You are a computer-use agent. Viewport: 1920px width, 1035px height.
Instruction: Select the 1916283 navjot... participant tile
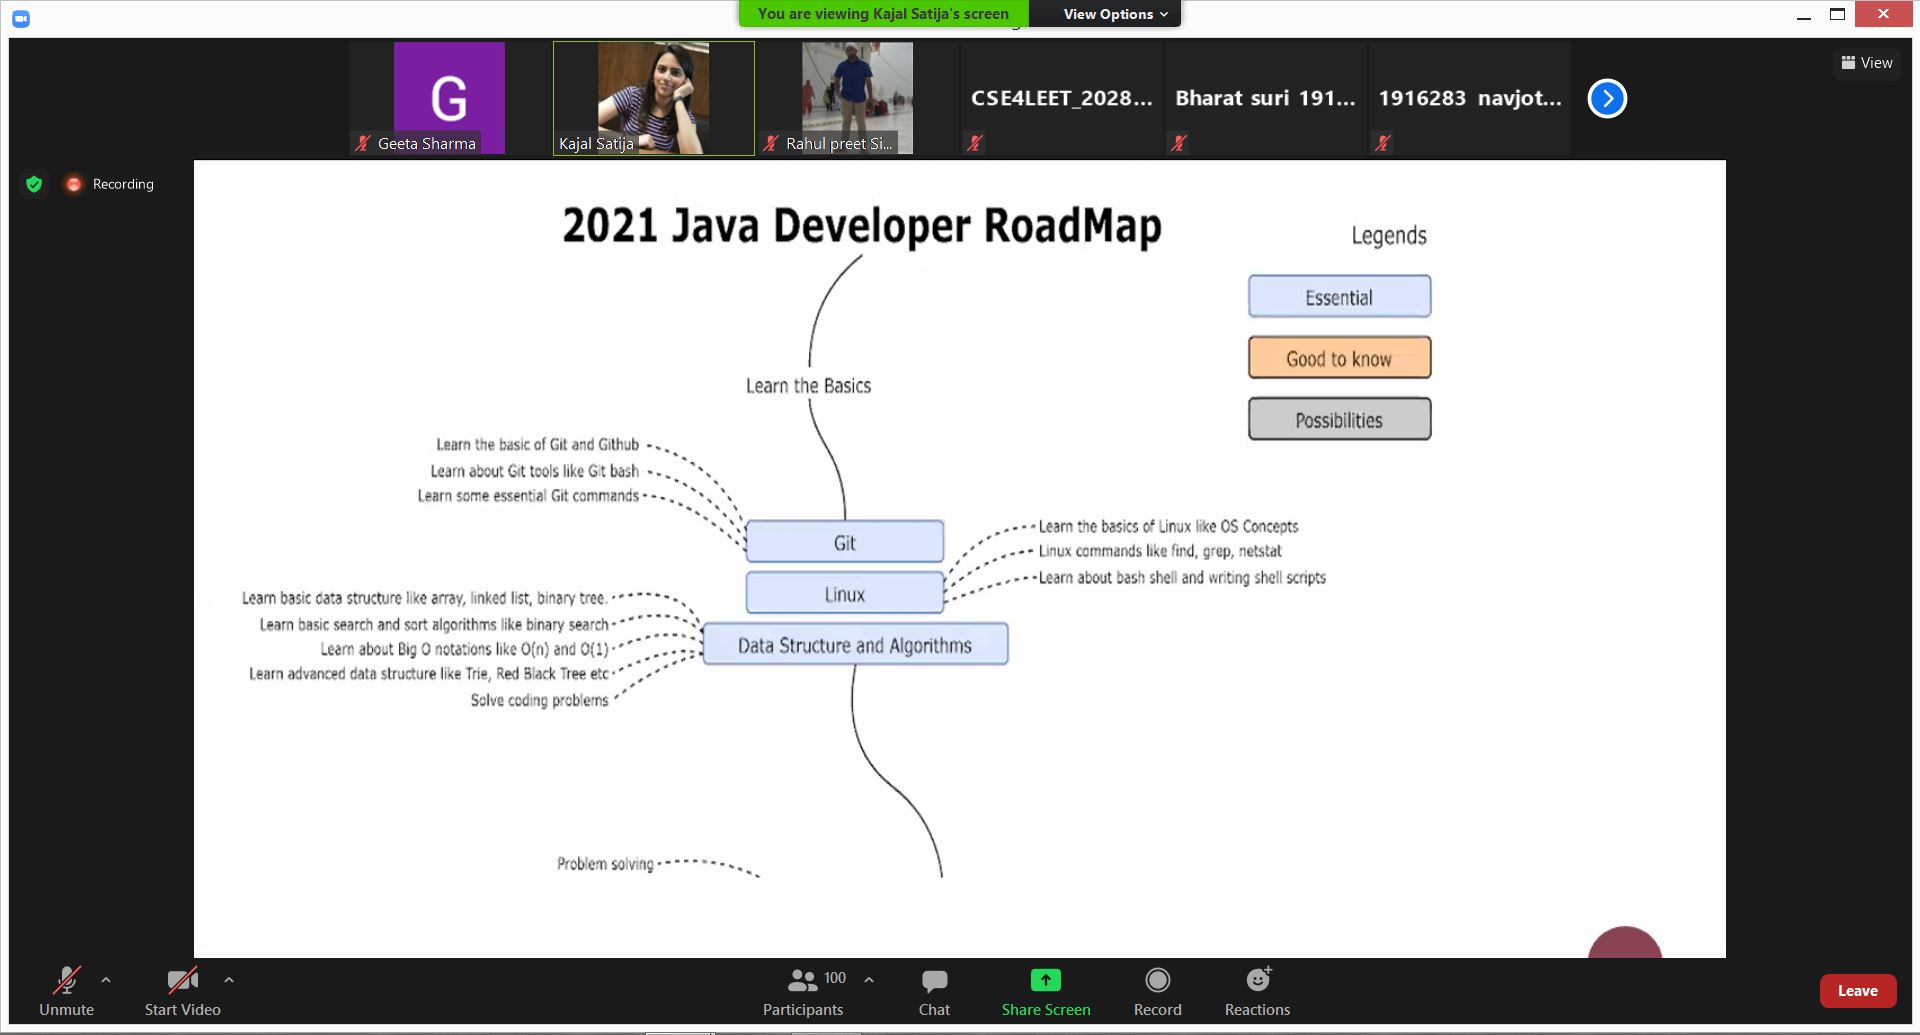(1469, 98)
